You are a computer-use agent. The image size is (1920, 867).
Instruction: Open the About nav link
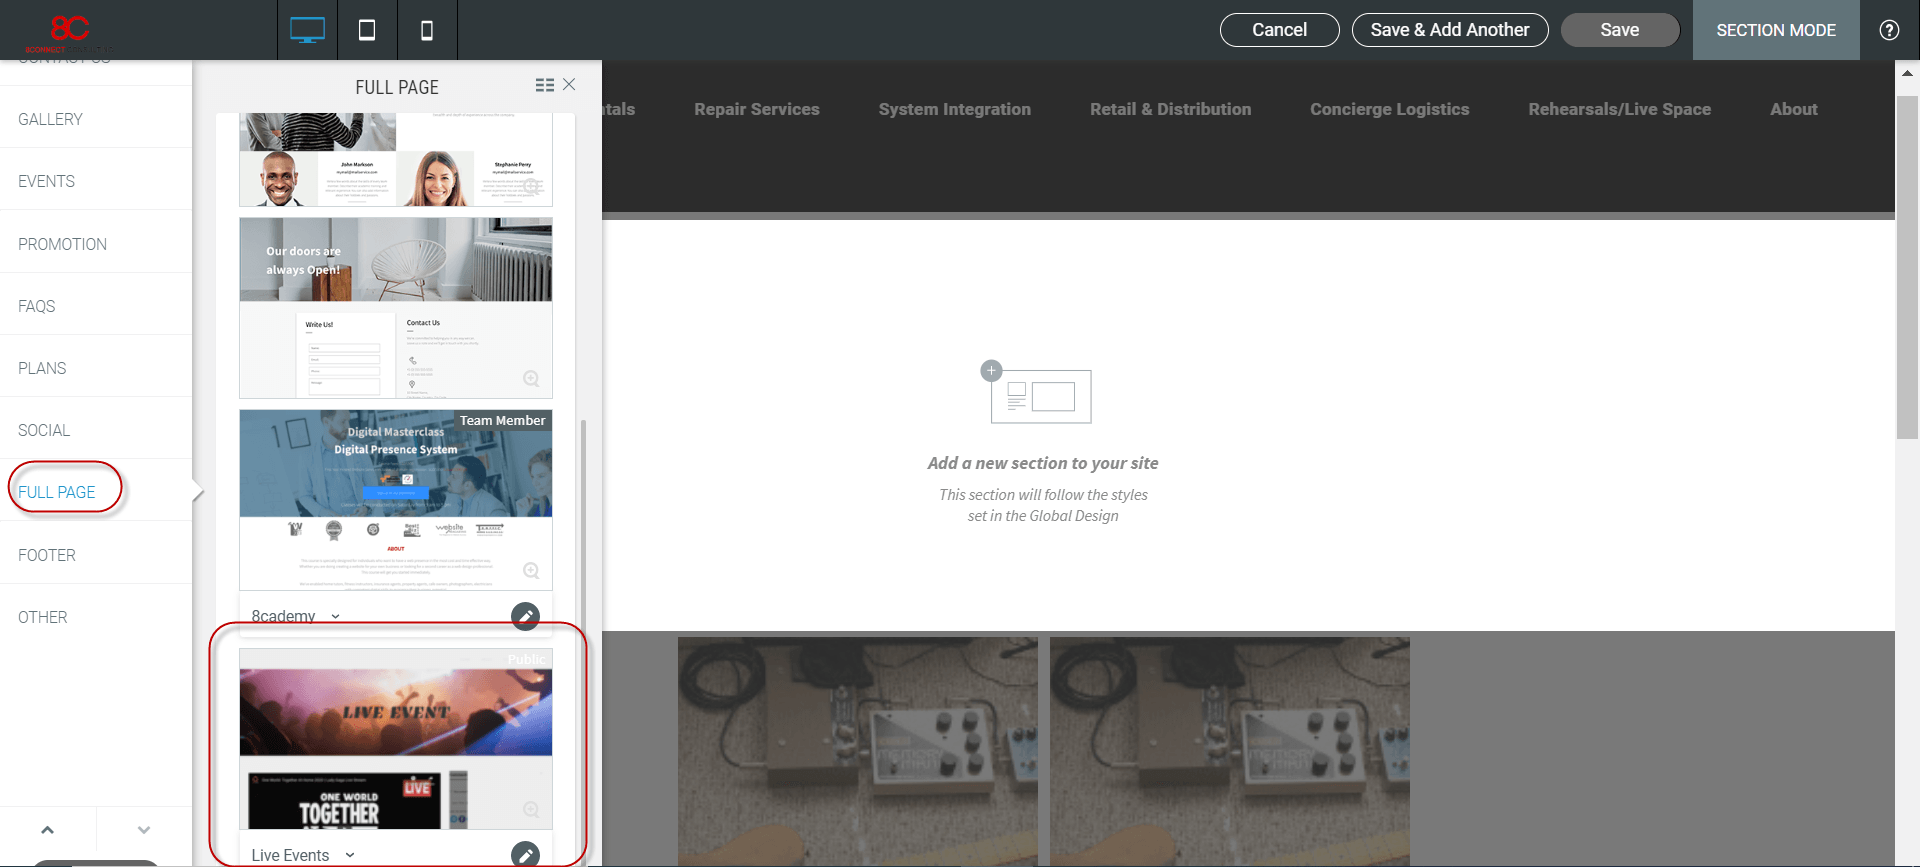pyautogui.click(x=1794, y=109)
